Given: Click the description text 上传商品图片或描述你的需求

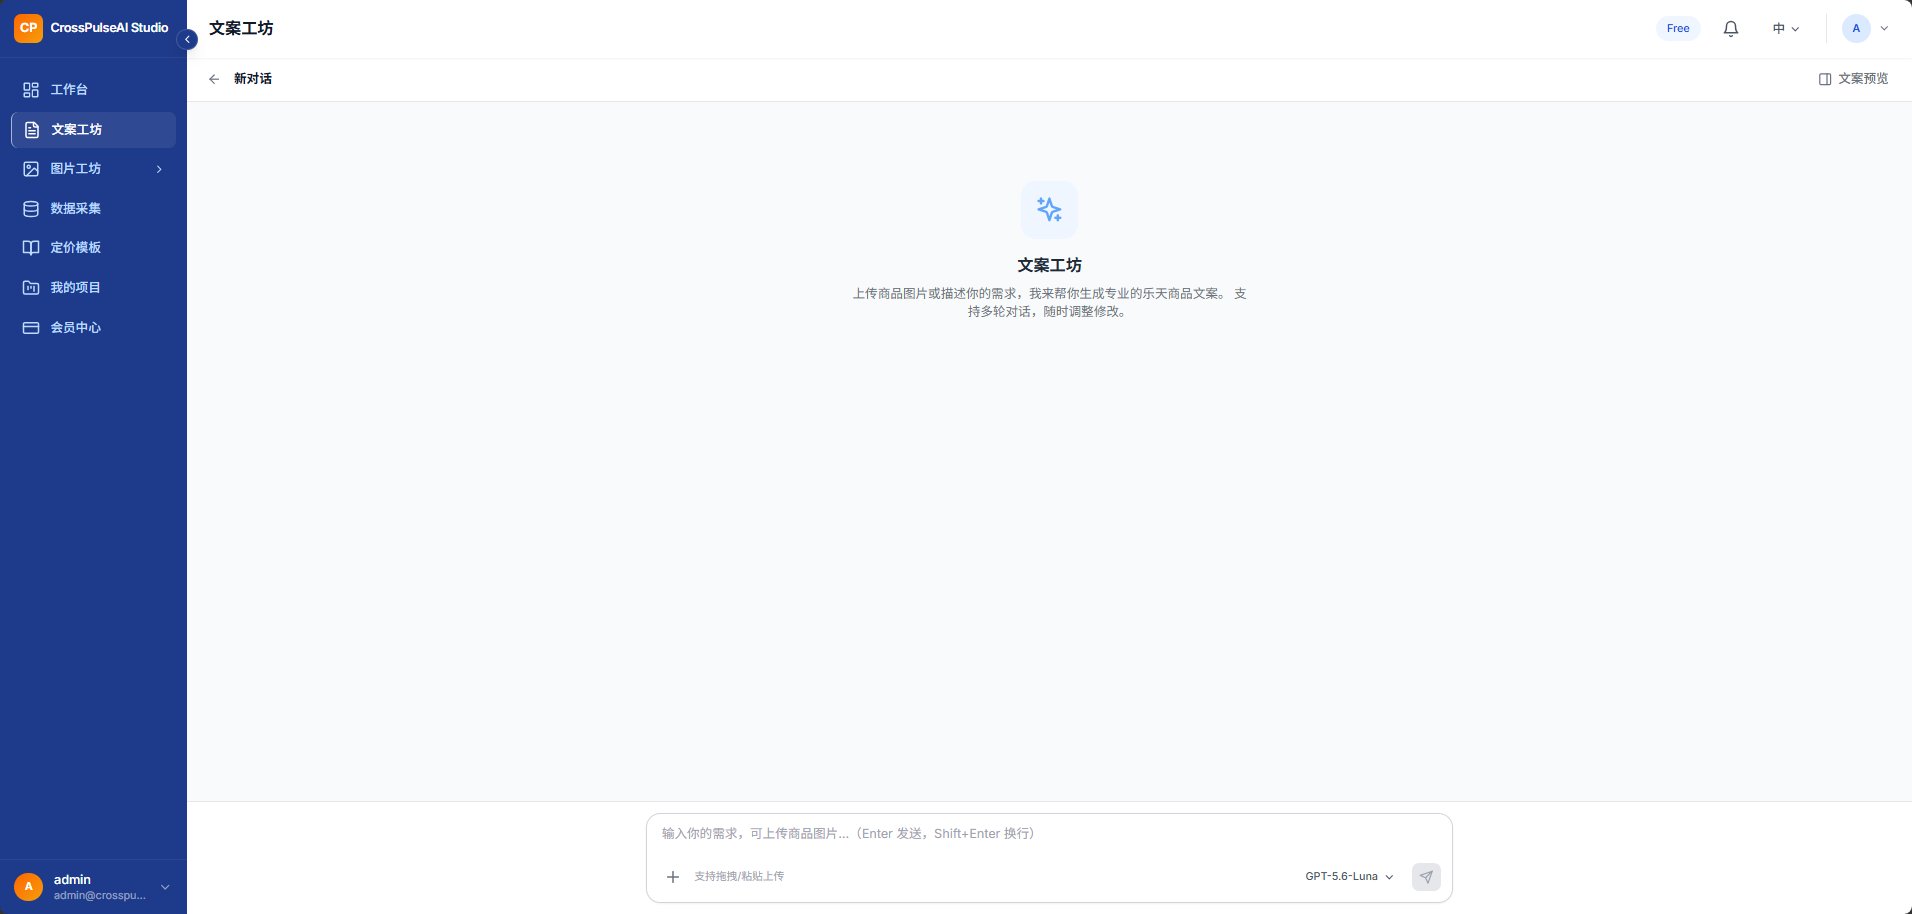Looking at the screenshot, I should (x=1049, y=303).
